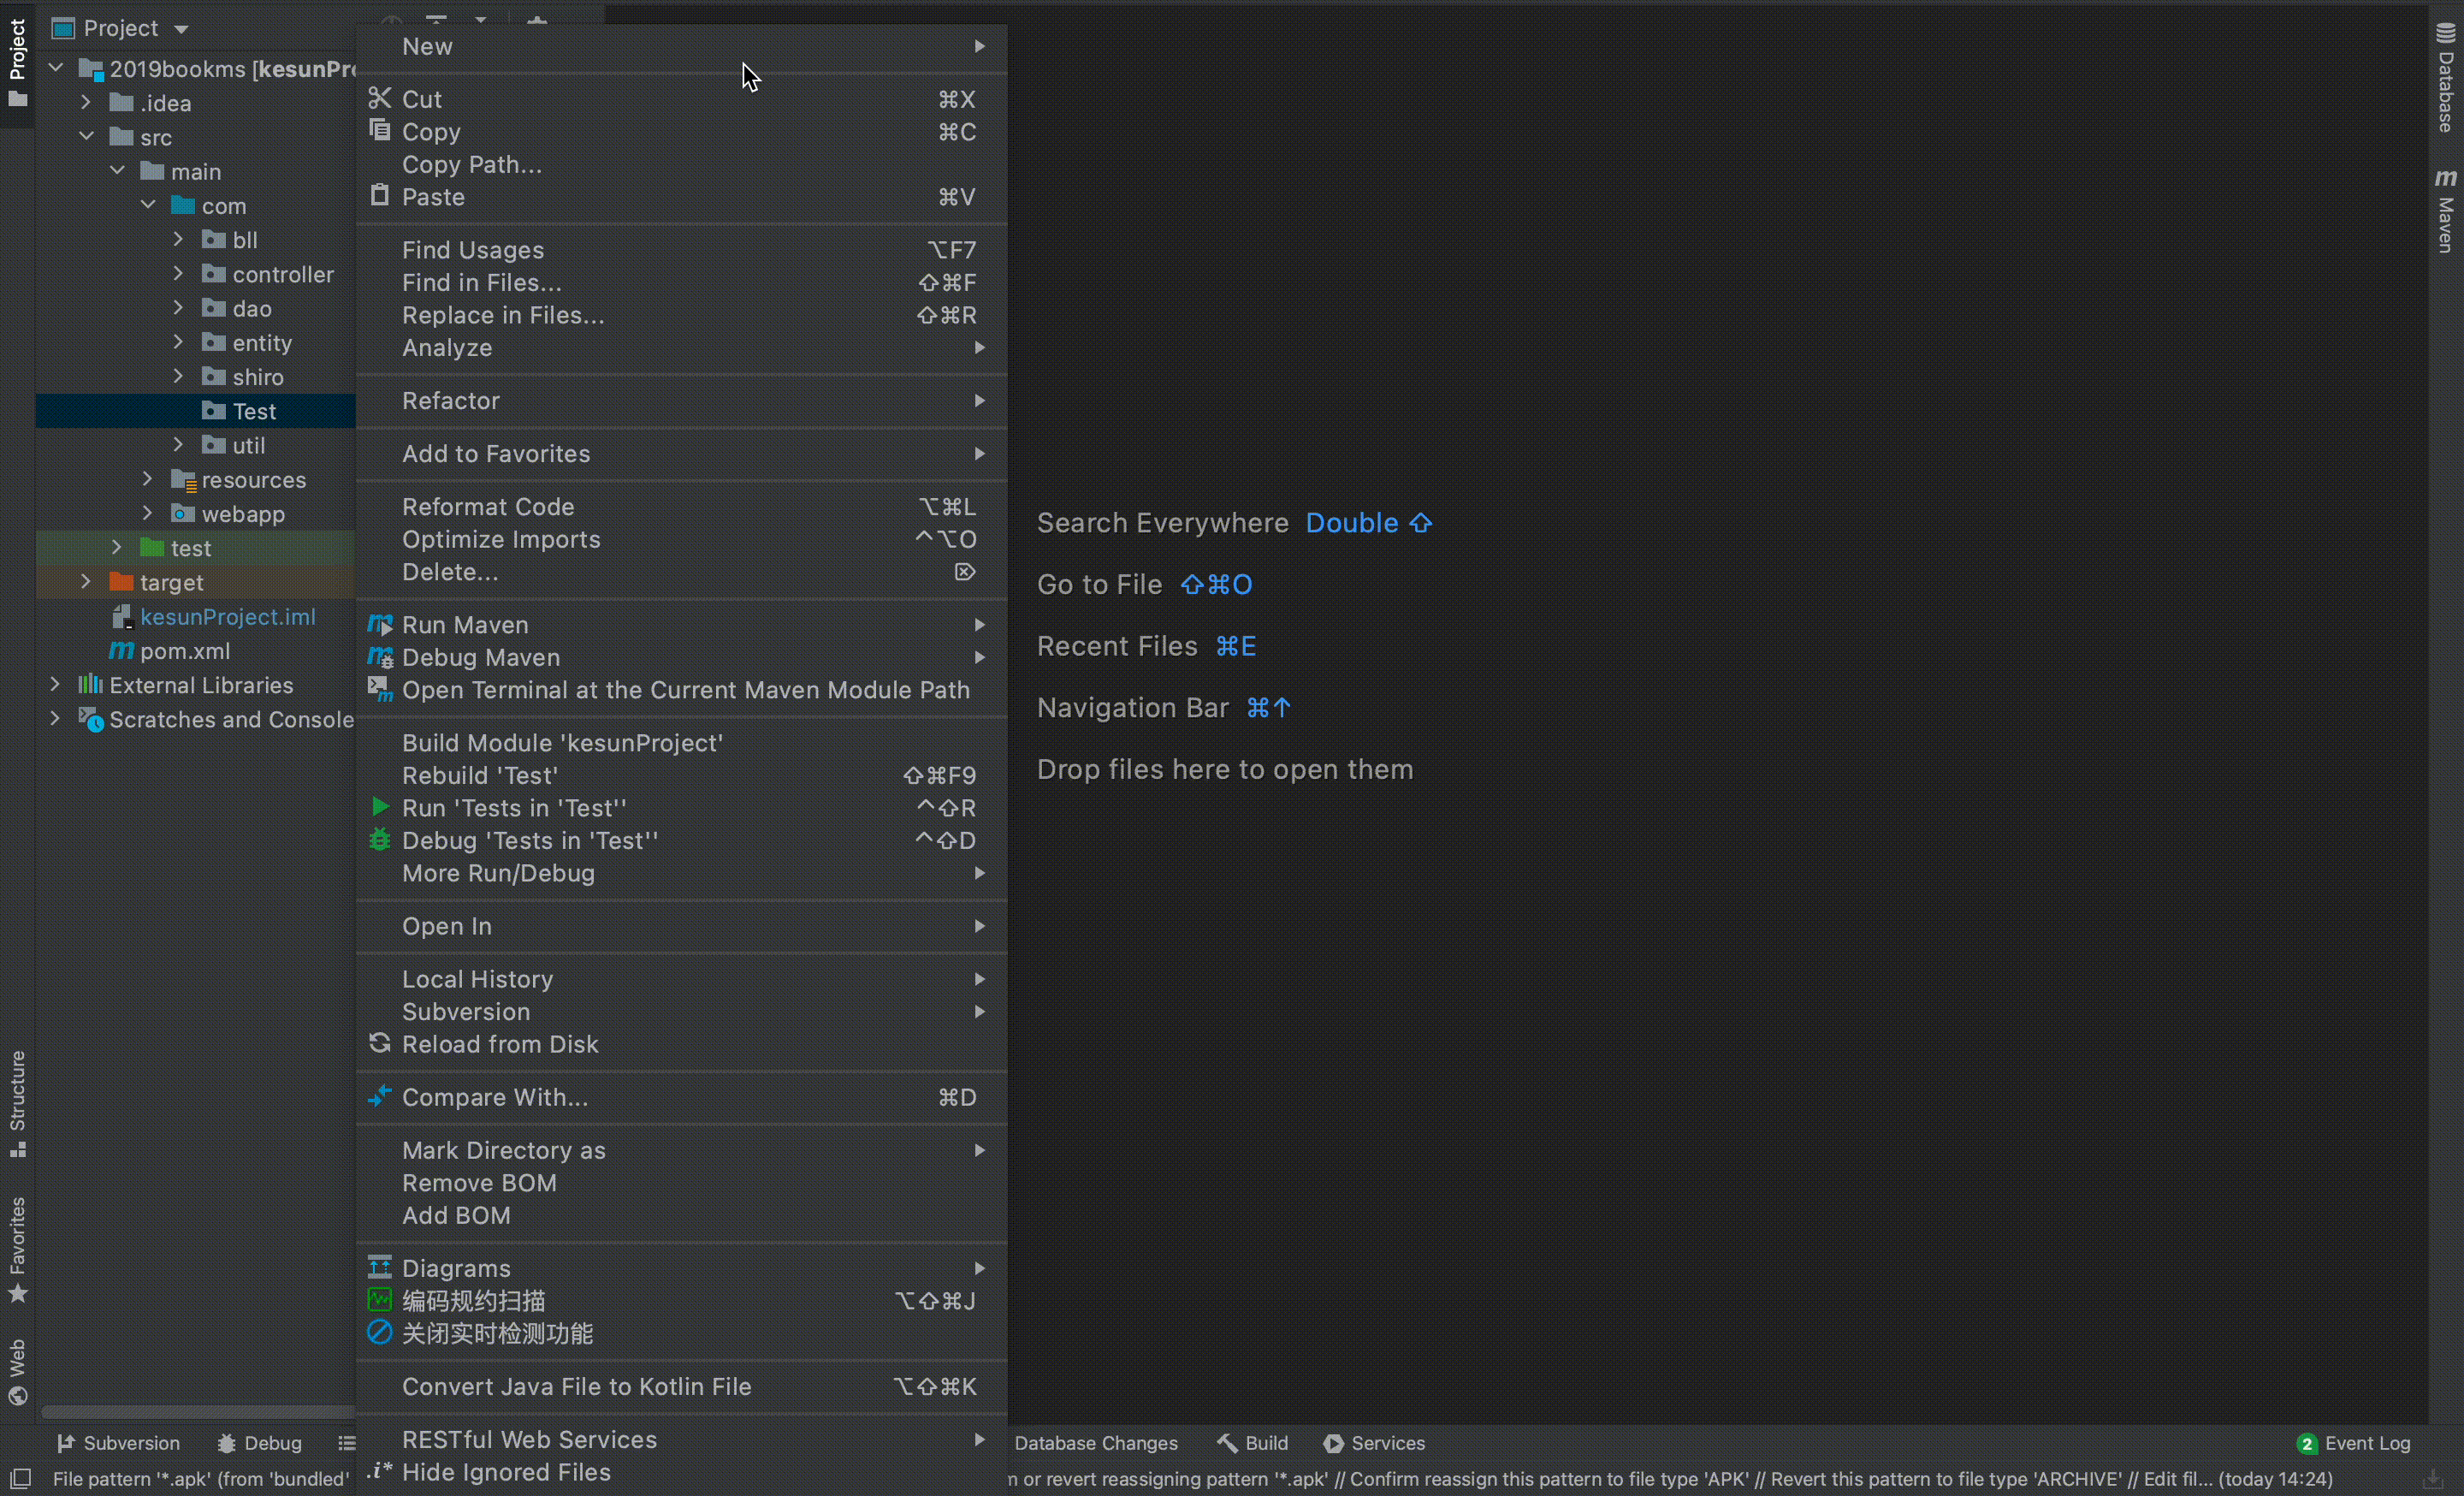Click the Debug Tests bug icon
The width and height of the screenshot is (2464, 1496).
[380, 840]
